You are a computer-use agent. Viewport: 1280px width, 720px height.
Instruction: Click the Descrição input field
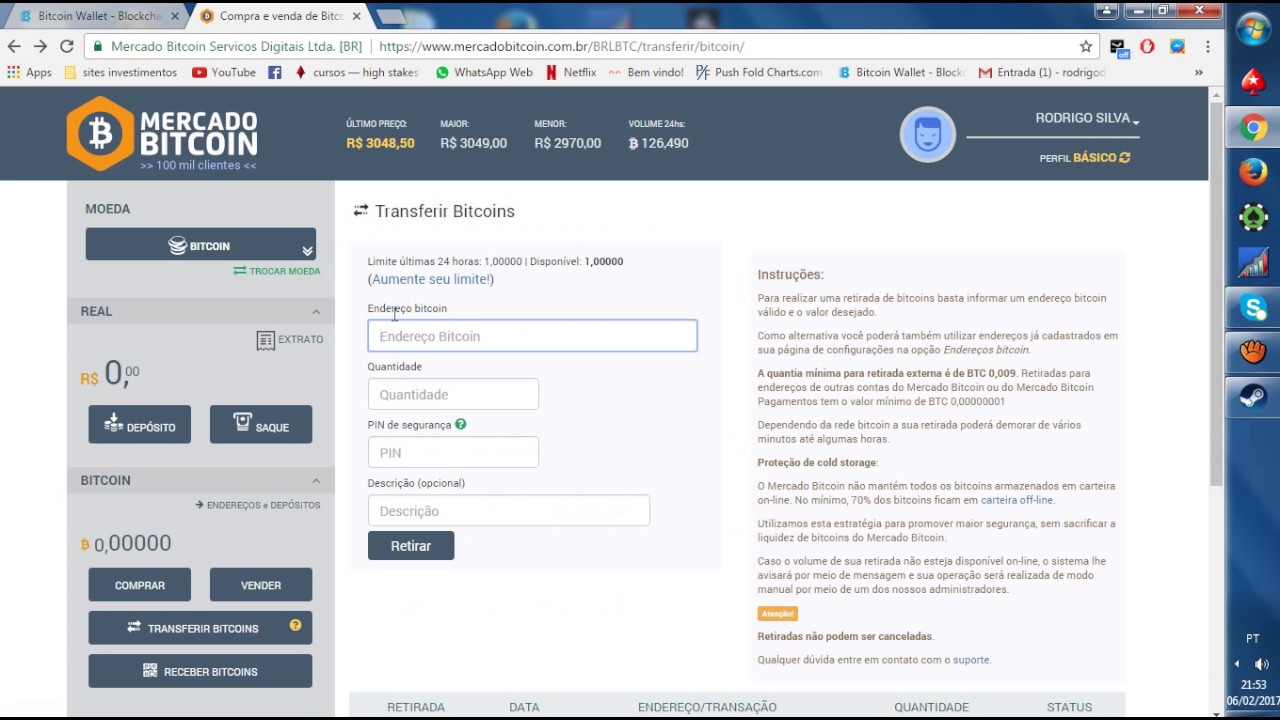click(x=508, y=511)
